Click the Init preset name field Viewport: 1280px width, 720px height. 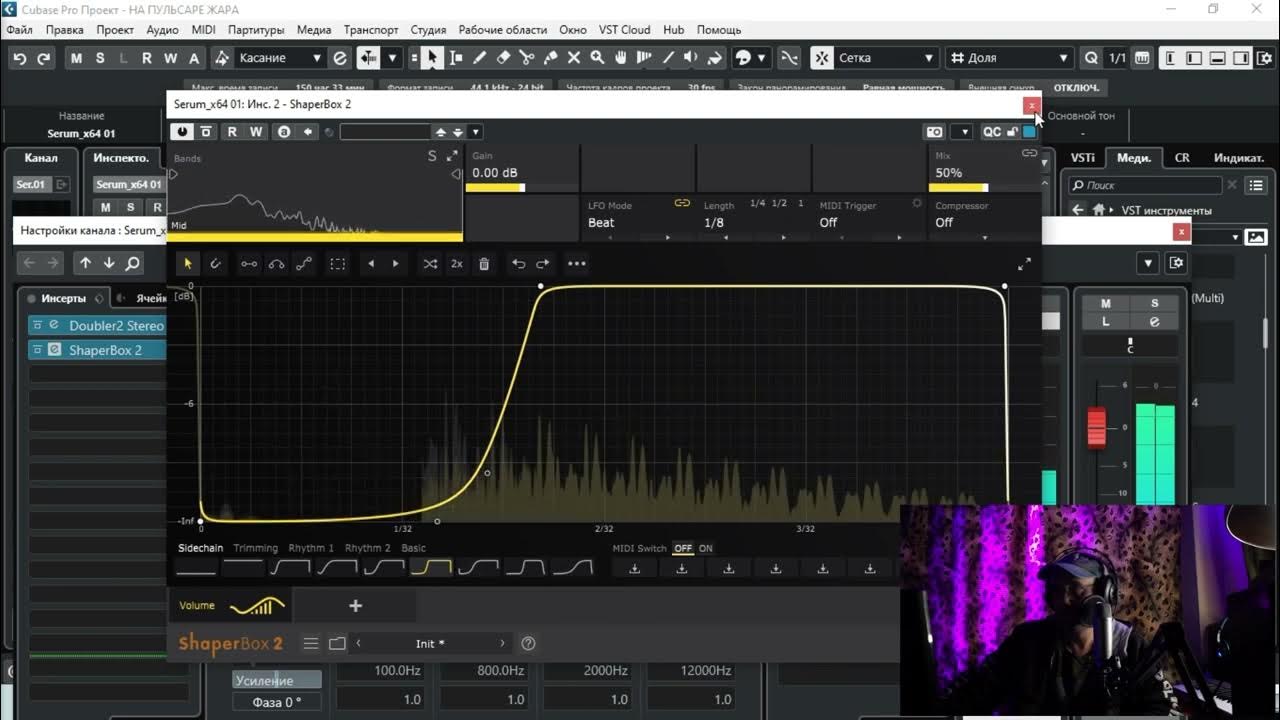click(430, 643)
